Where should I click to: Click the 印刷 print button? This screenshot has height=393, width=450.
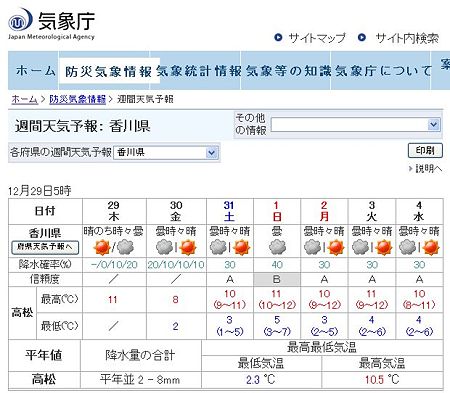point(425,150)
